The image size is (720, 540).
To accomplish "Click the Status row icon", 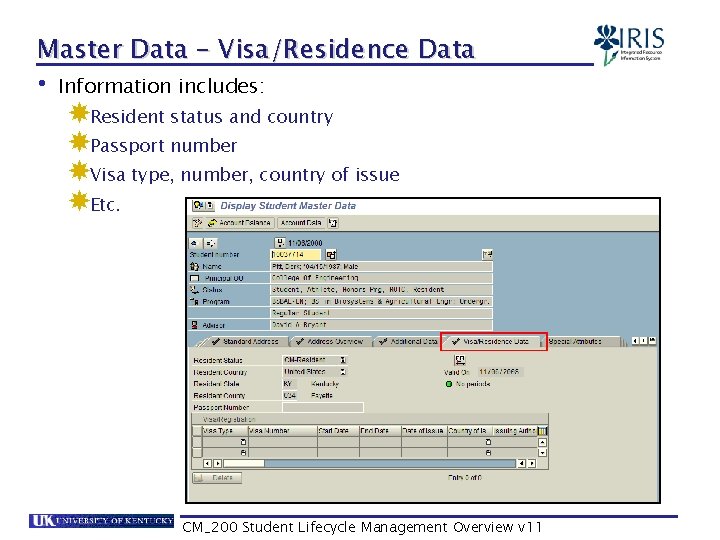I will tap(194, 290).
